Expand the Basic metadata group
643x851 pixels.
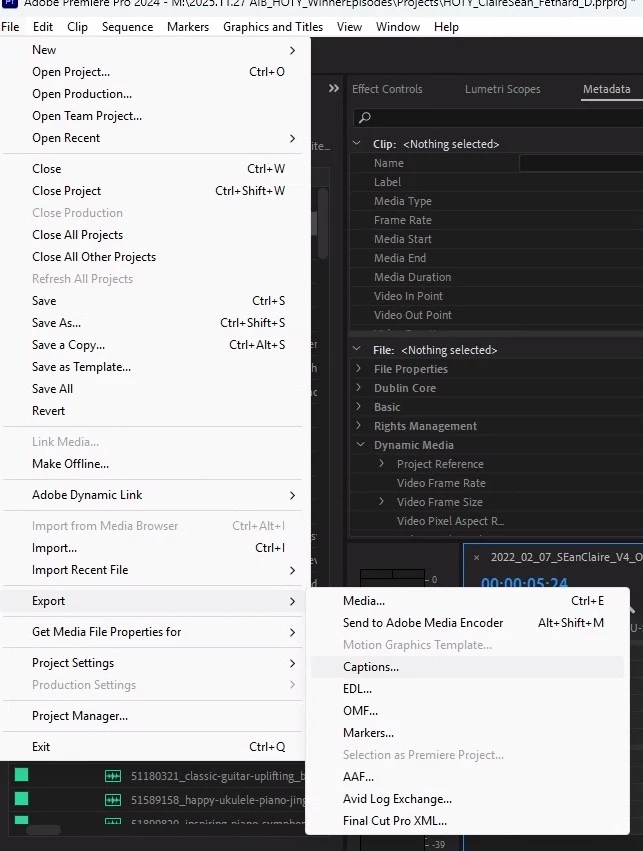tap(358, 406)
